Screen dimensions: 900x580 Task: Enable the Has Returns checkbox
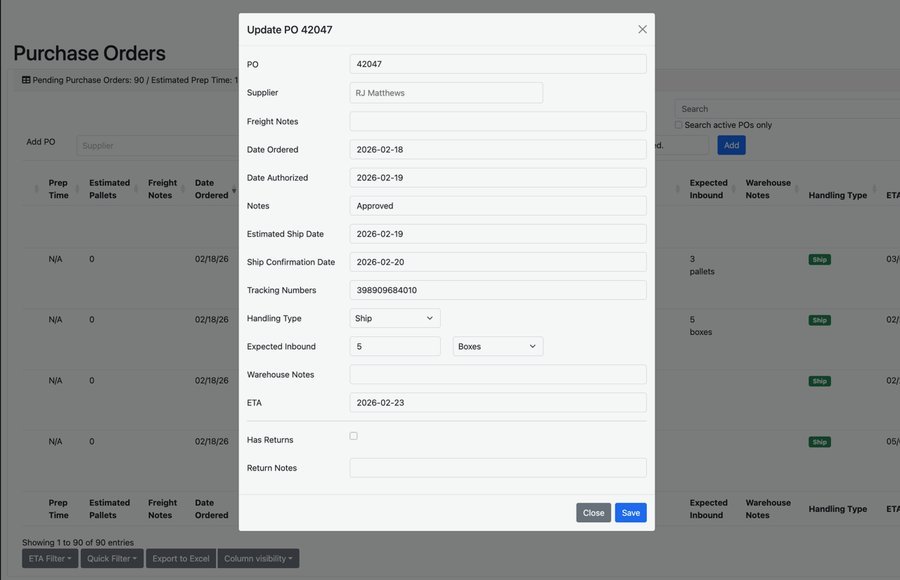coord(352,434)
